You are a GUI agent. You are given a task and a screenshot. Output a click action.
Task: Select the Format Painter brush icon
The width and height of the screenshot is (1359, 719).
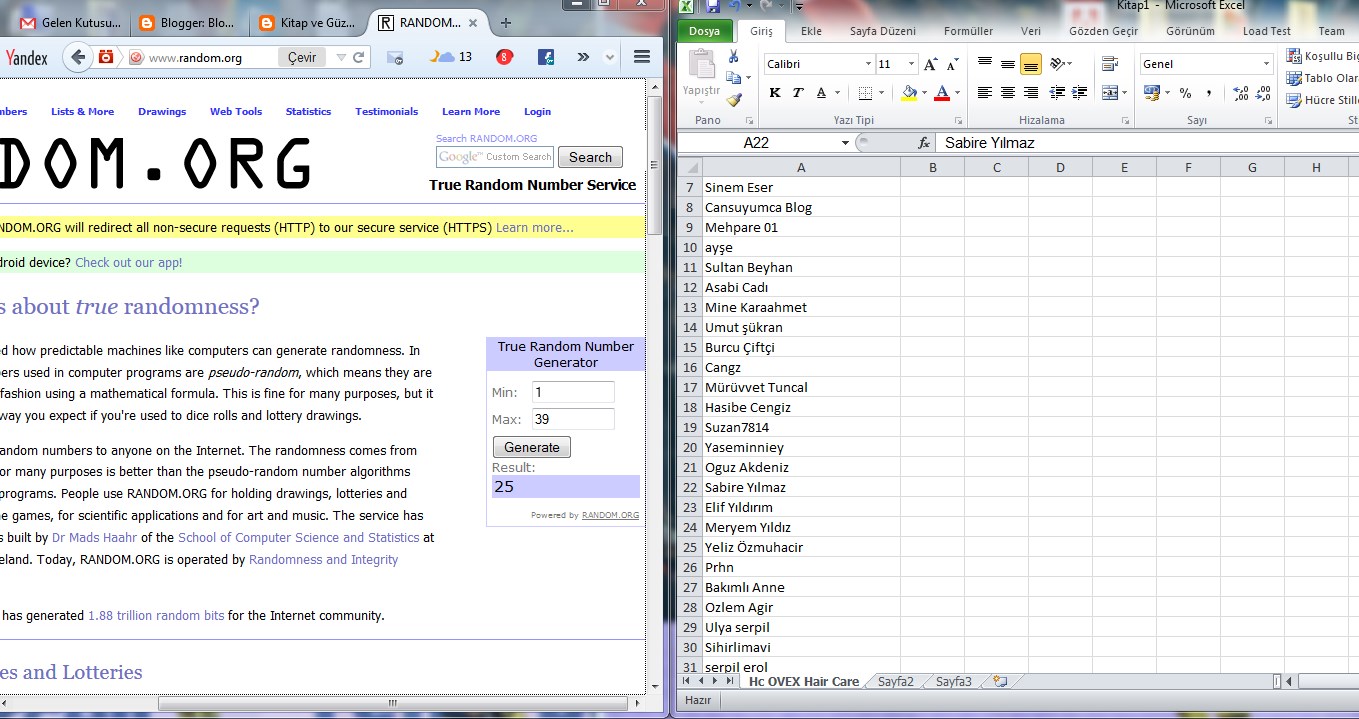click(x=733, y=99)
